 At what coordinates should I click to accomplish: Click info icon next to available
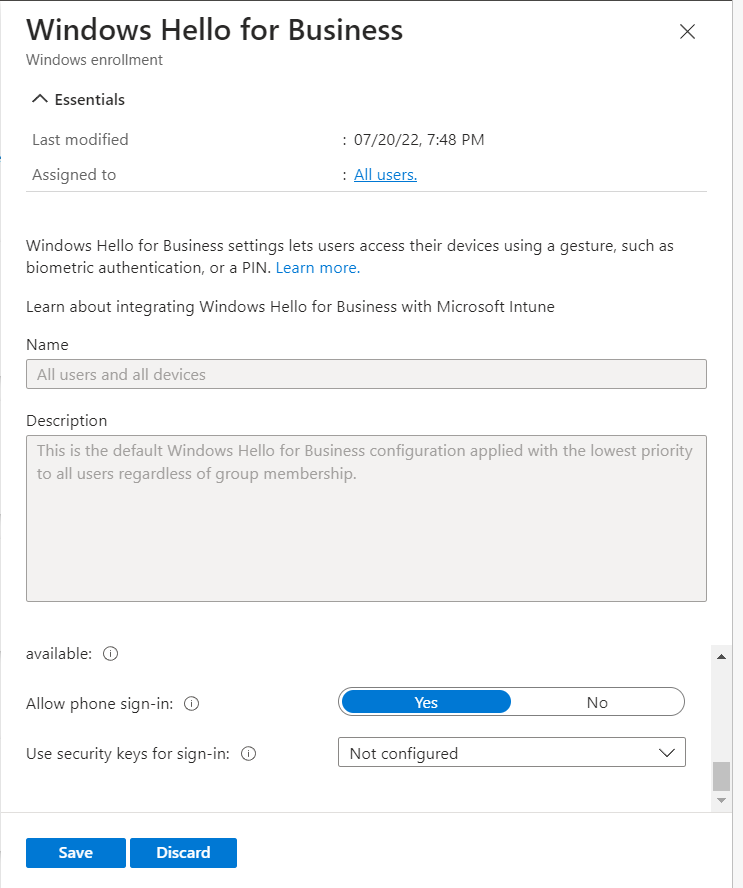click(x=110, y=654)
